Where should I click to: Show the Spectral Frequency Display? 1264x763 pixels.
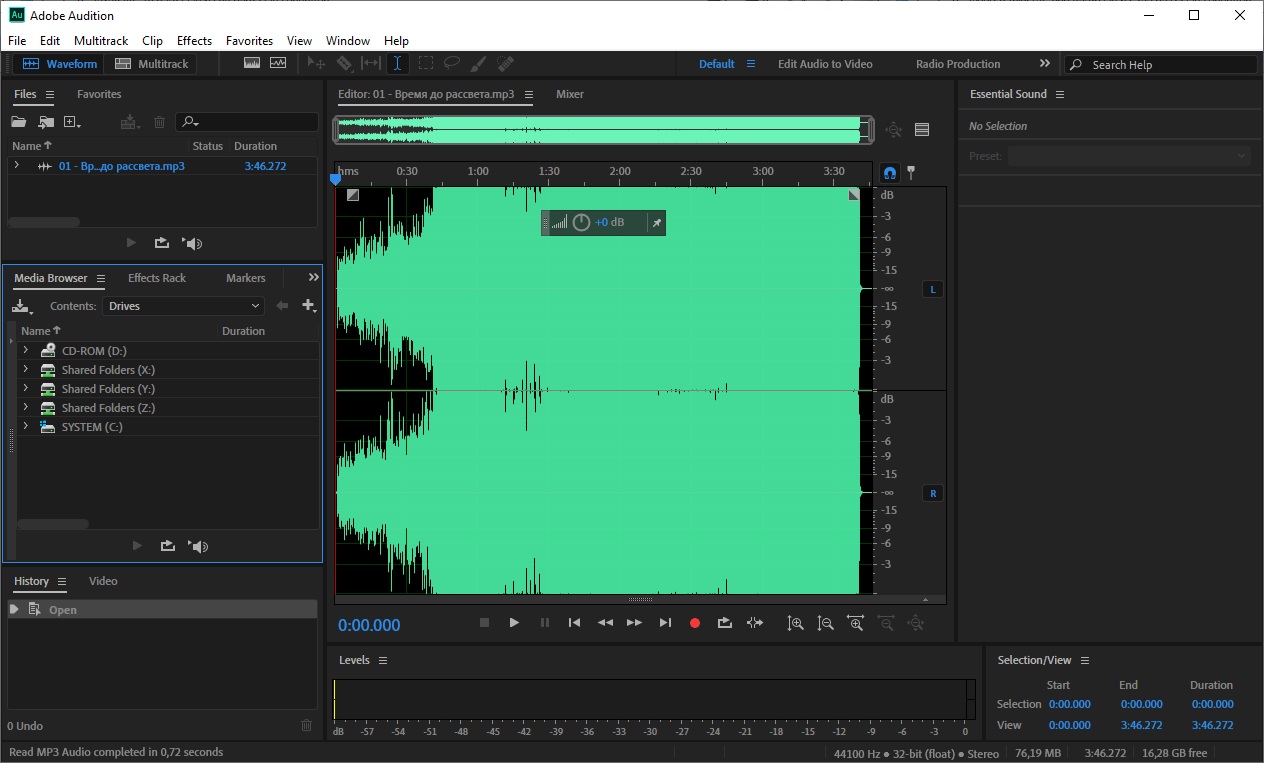(x=252, y=64)
